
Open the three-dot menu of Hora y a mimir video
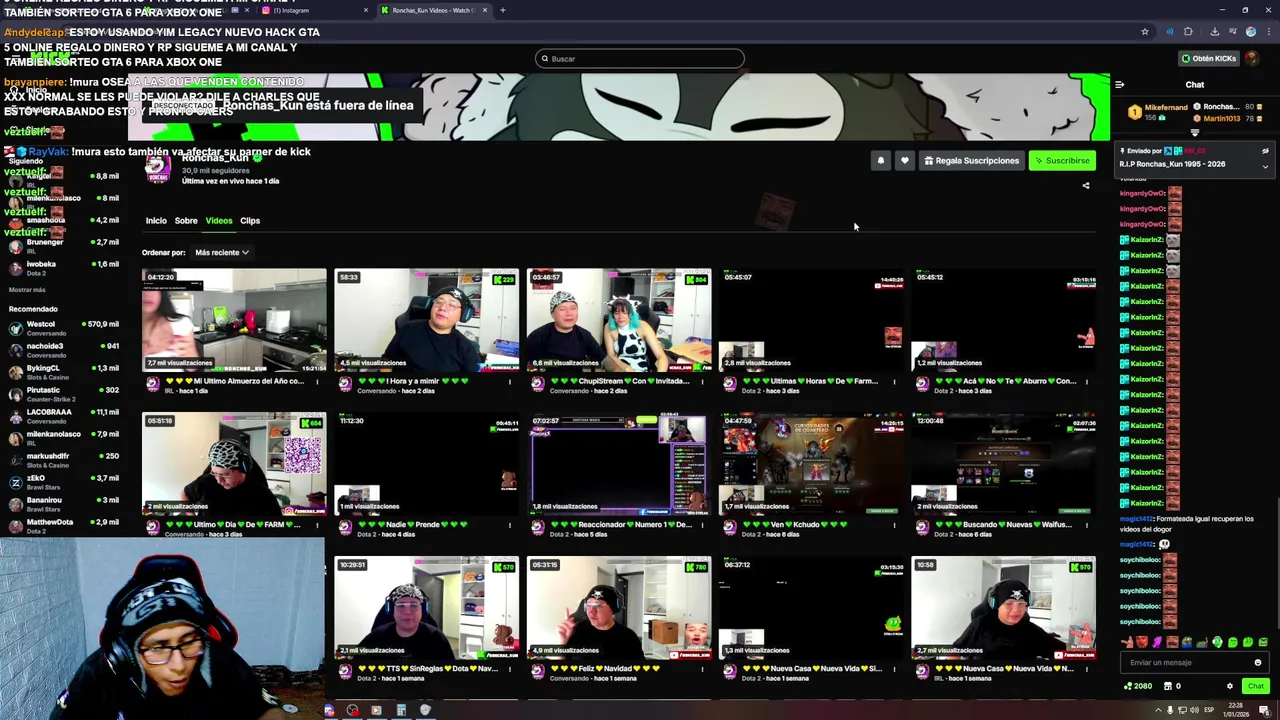coord(510,381)
